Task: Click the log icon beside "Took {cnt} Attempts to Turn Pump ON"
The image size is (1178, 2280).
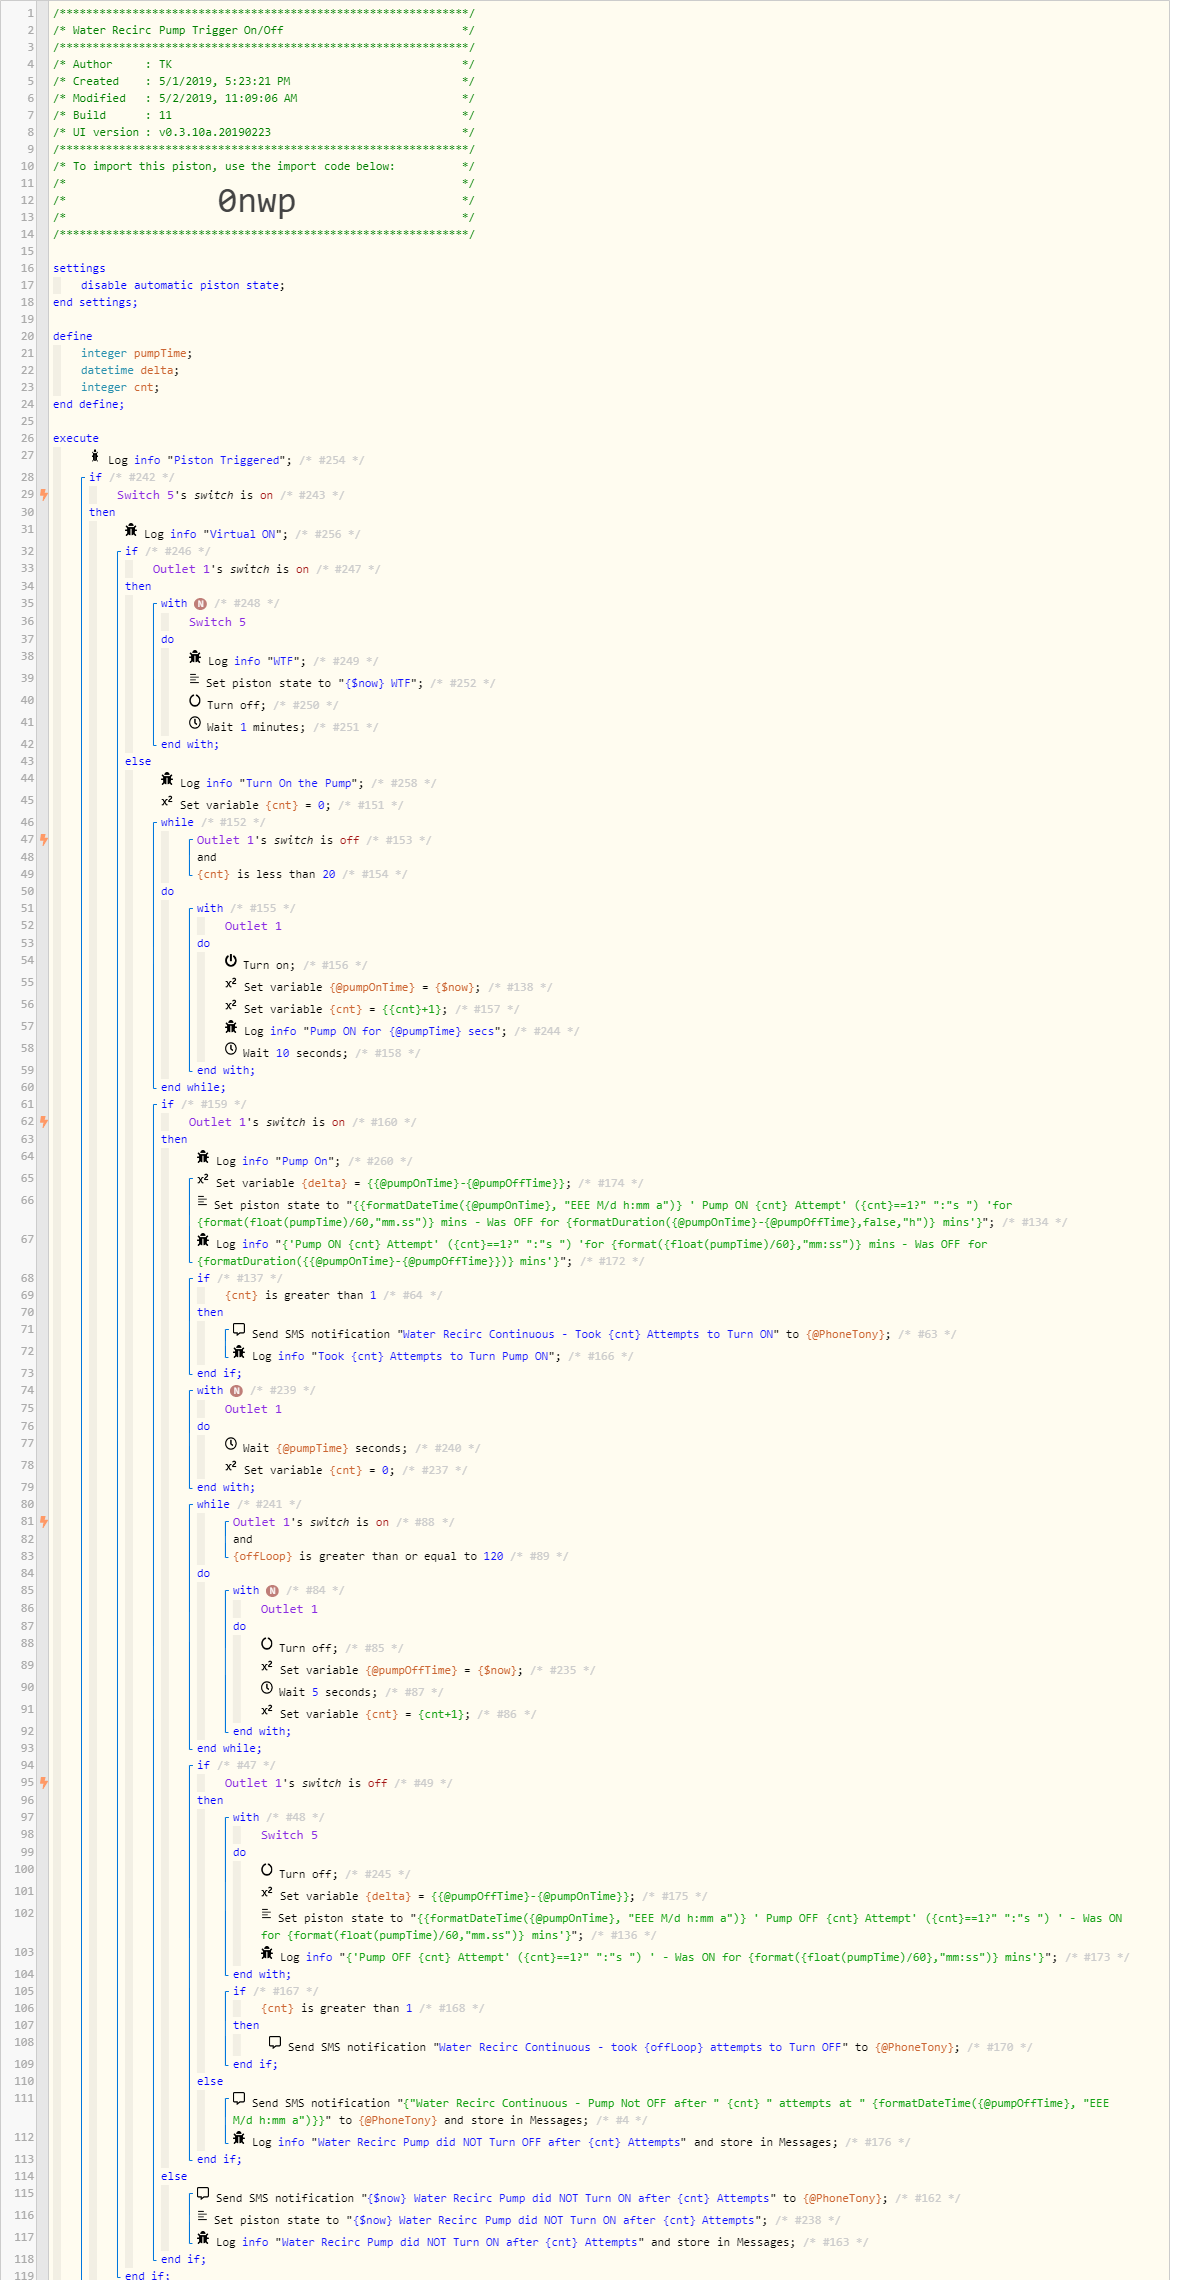Action: (239, 1352)
